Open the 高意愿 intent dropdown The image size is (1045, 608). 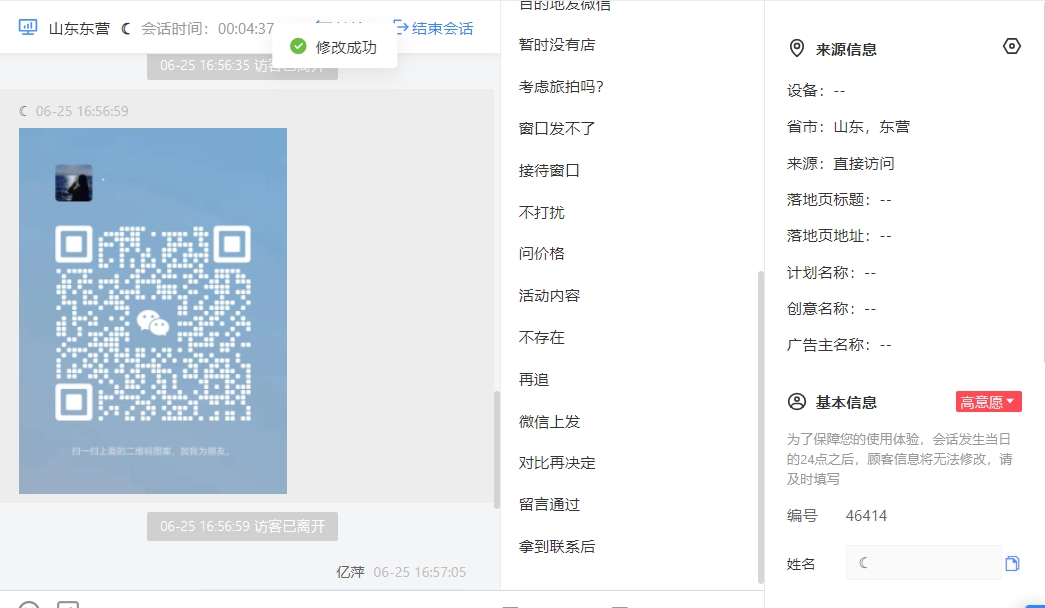[x=988, y=402]
